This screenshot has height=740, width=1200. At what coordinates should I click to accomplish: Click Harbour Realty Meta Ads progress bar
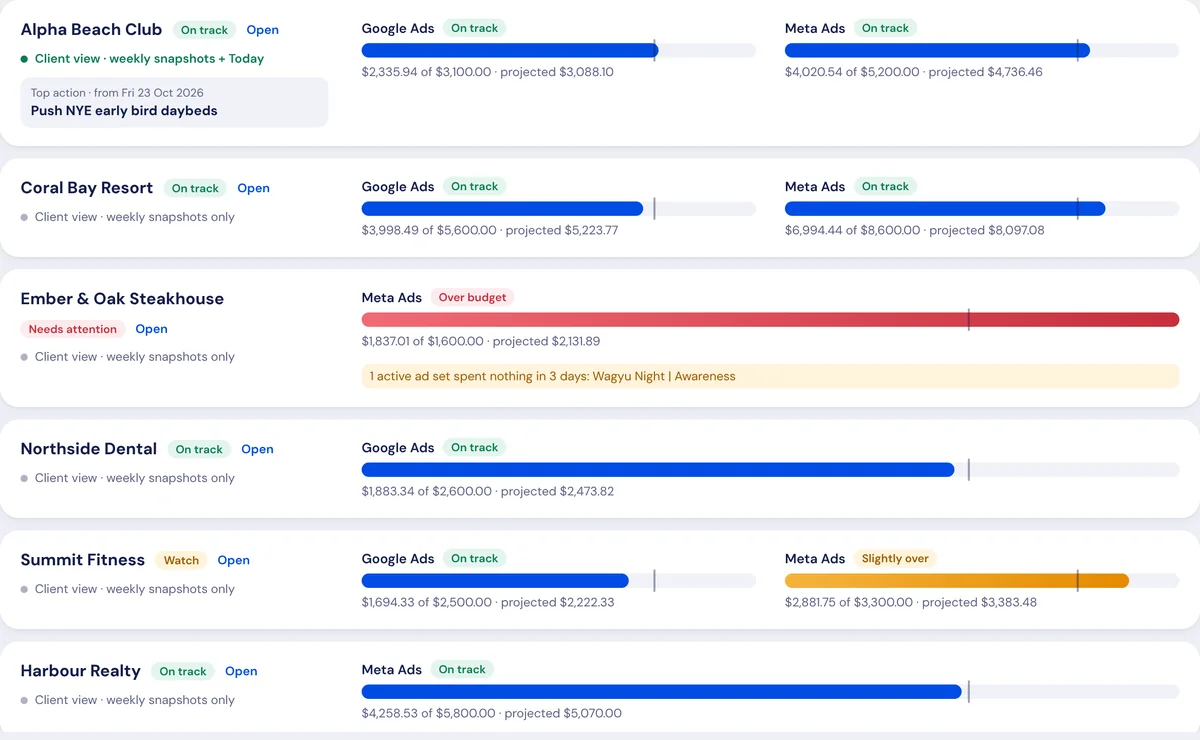[770, 692]
